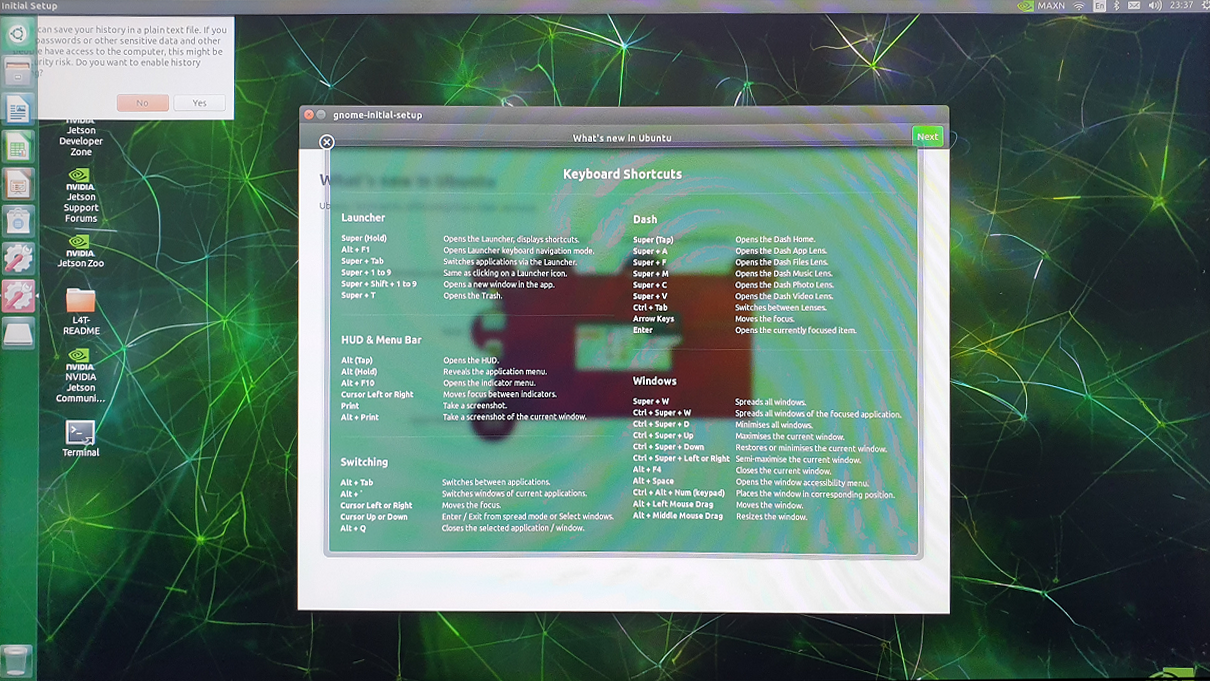
Task: Click 'Opens the HUD.' description text
Action: pyautogui.click(x=470, y=360)
